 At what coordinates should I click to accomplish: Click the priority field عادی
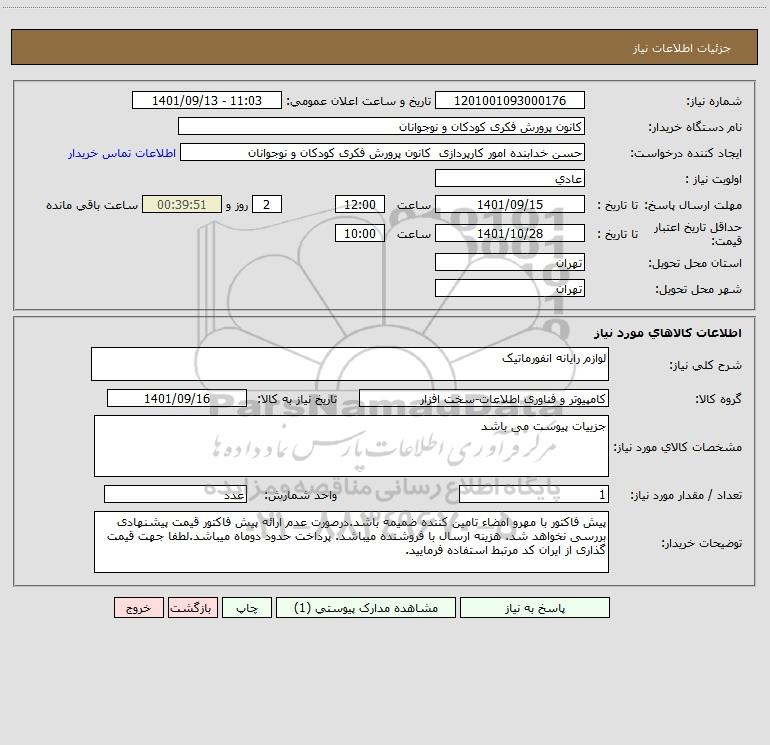click(x=510, y=178)
